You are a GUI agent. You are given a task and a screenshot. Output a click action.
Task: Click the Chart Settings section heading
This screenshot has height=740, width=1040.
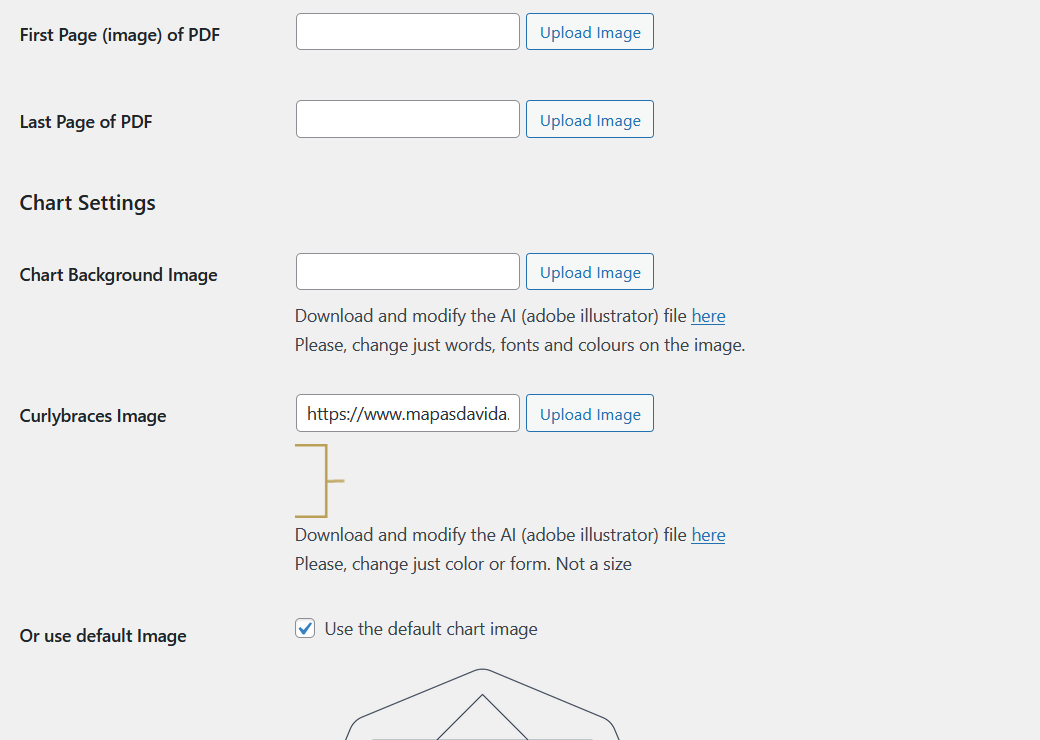click(87, 202)
